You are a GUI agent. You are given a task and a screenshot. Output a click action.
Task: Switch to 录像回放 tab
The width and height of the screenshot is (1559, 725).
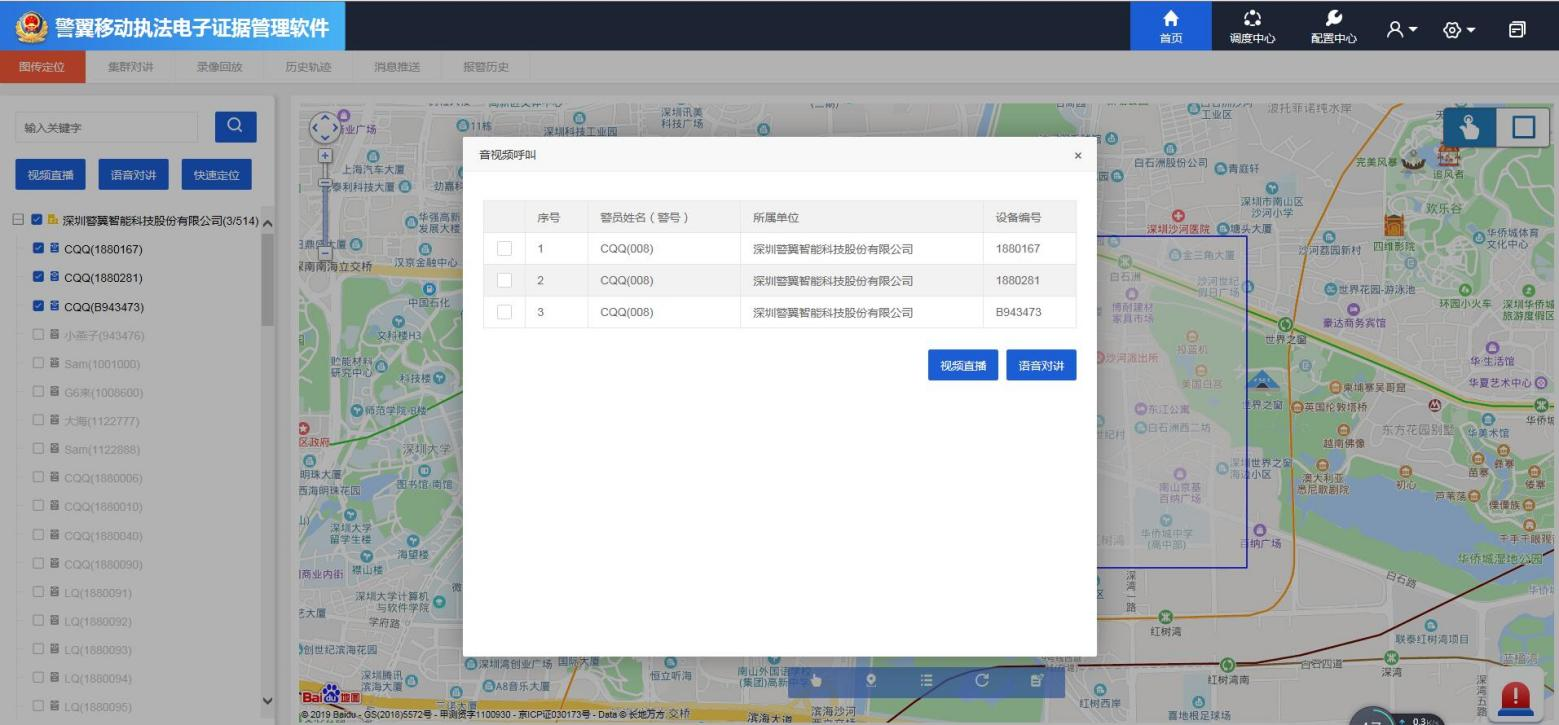(219, 67)
